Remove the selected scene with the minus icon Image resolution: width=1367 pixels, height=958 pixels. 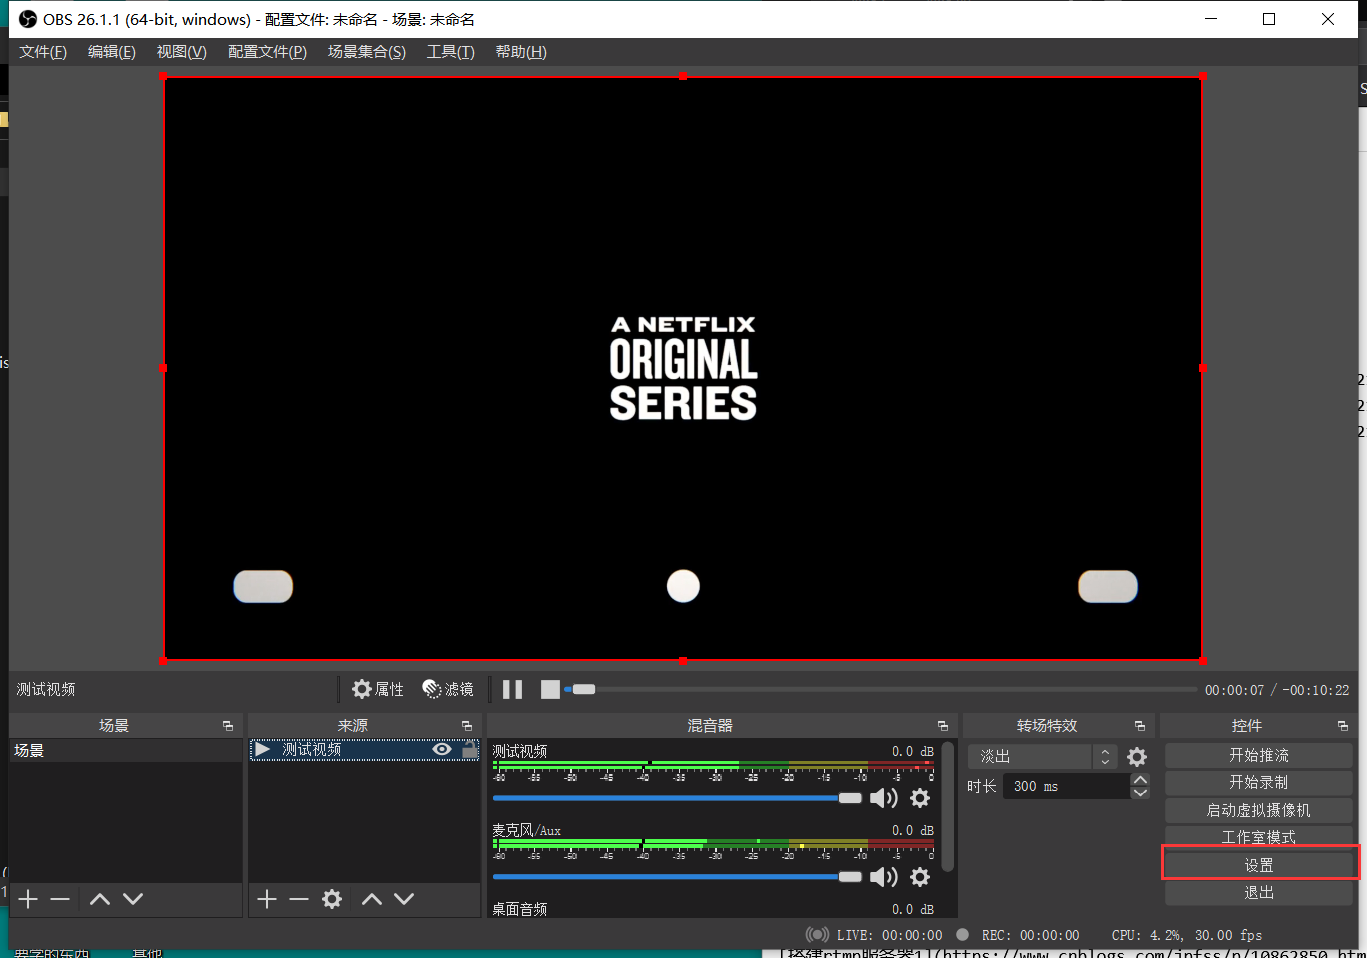[x=60, y=899]
